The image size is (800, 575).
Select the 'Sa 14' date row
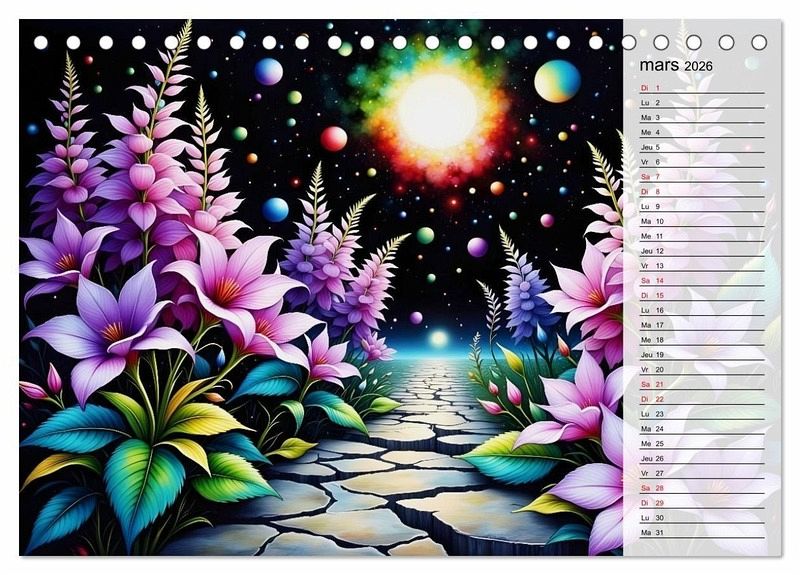point(703,280)
